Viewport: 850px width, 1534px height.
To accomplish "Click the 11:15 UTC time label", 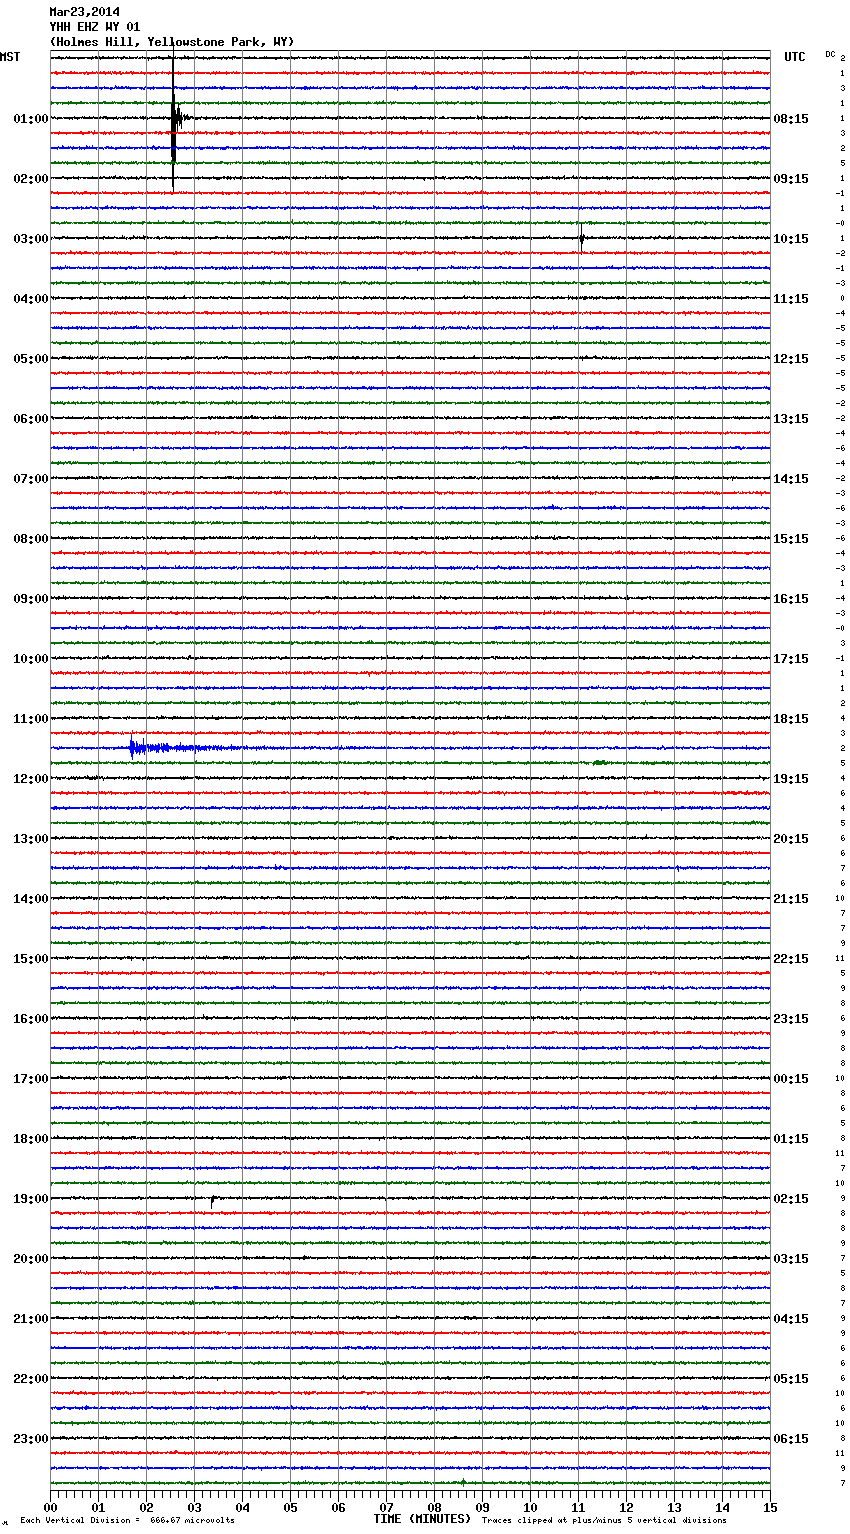I will coord(791,299).
